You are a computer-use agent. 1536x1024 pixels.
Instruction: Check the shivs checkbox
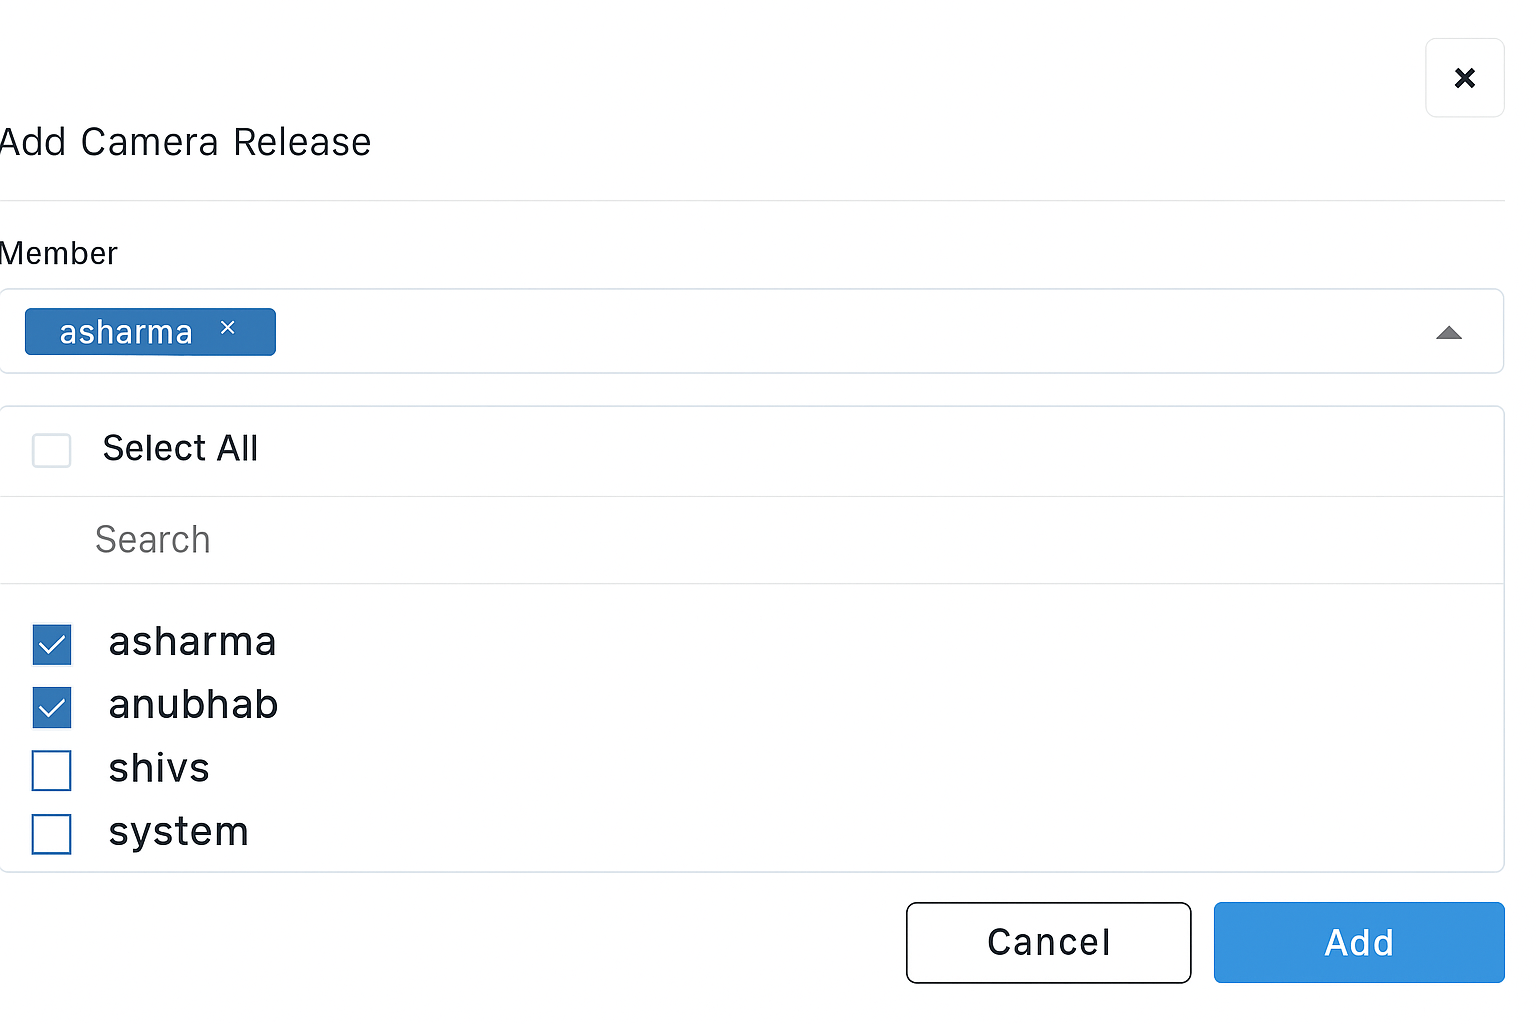pyautogui.click(x=52, y=771)
